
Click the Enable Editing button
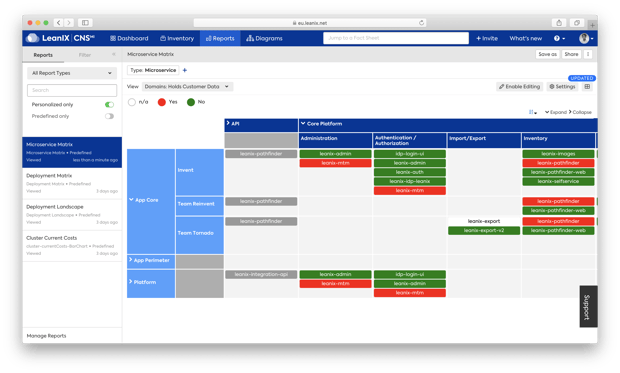pyautogui.click(x=519, y=87)
